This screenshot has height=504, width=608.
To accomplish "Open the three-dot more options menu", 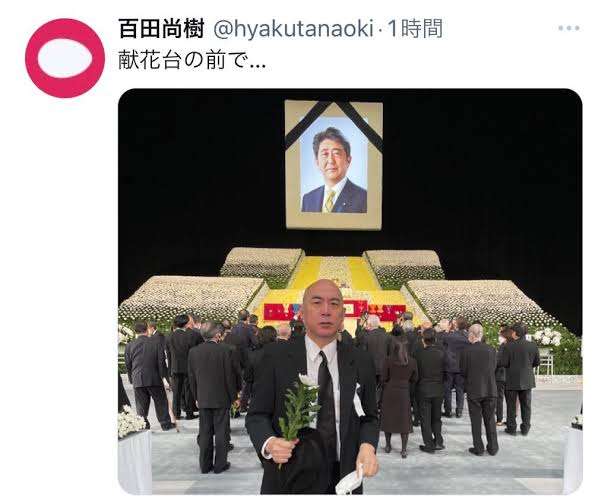I will [x=569, y=28].
